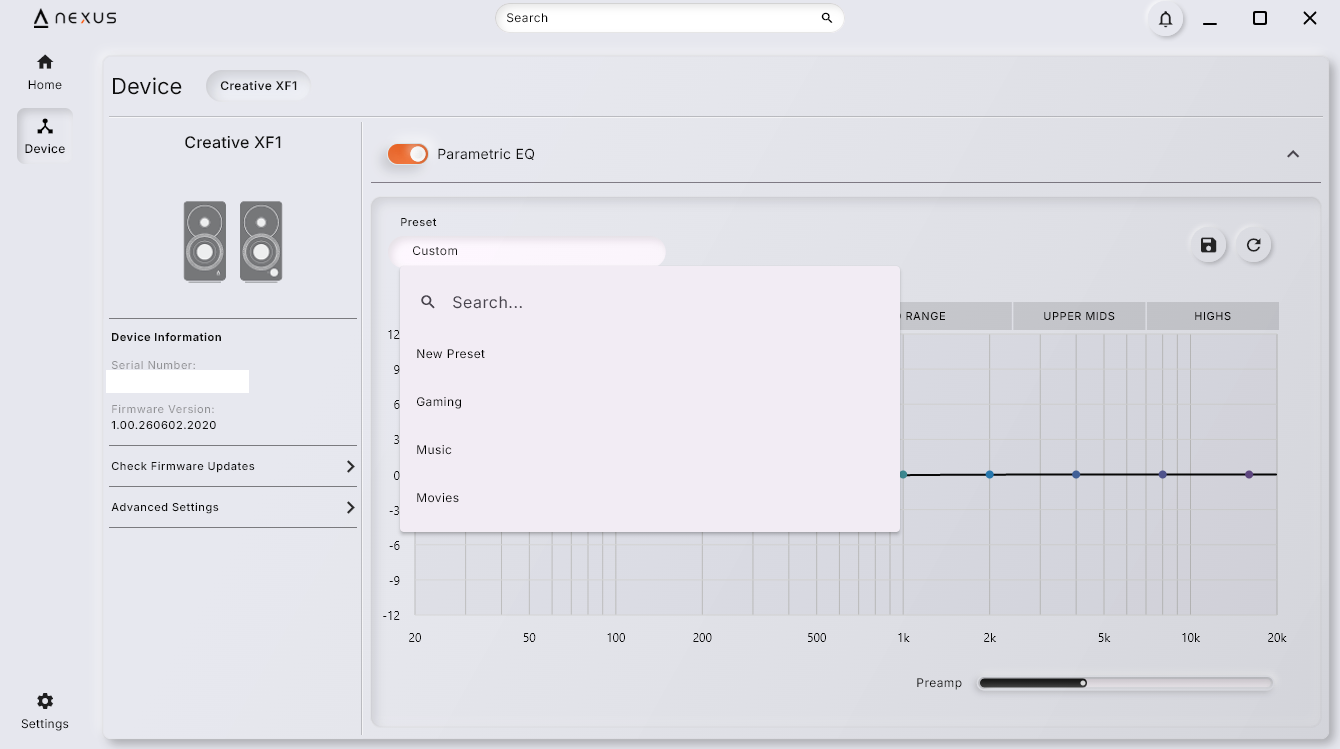Click the Creative XF1 device chip
The image size is (1340, 749).
tap(259, 86)
